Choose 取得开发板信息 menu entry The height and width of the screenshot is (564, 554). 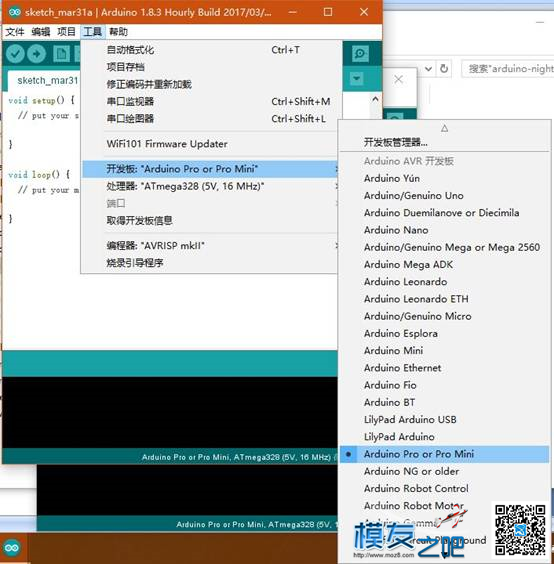(209, 220)
